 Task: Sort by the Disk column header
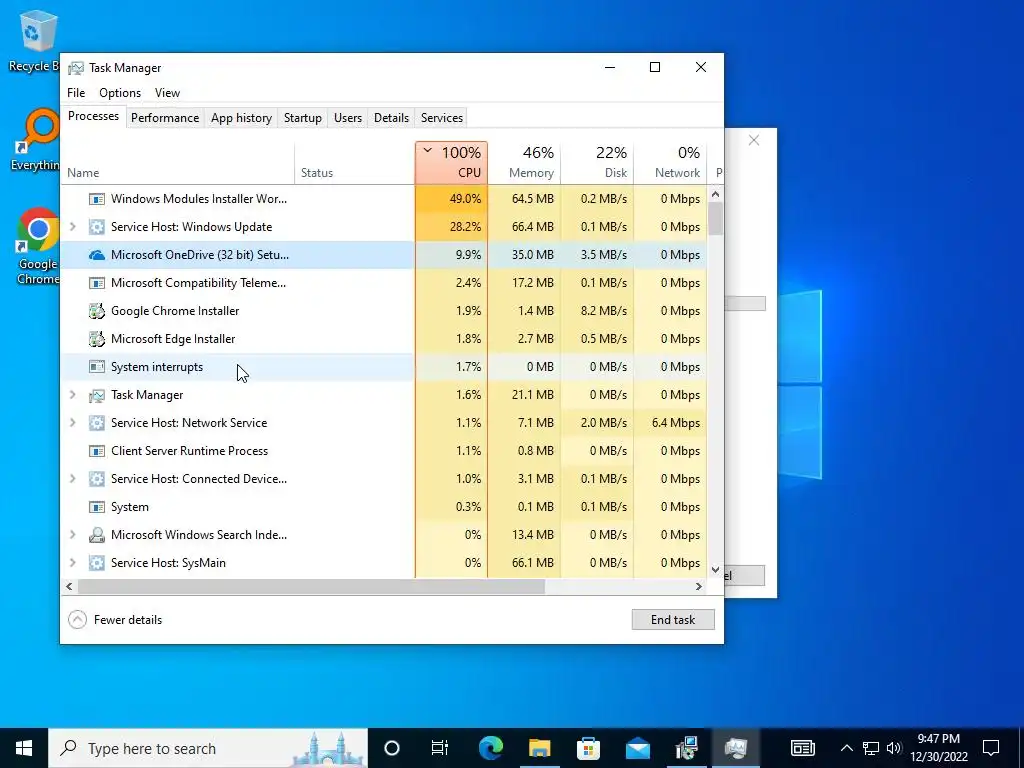pyautogui.click(x=598, y=163)
